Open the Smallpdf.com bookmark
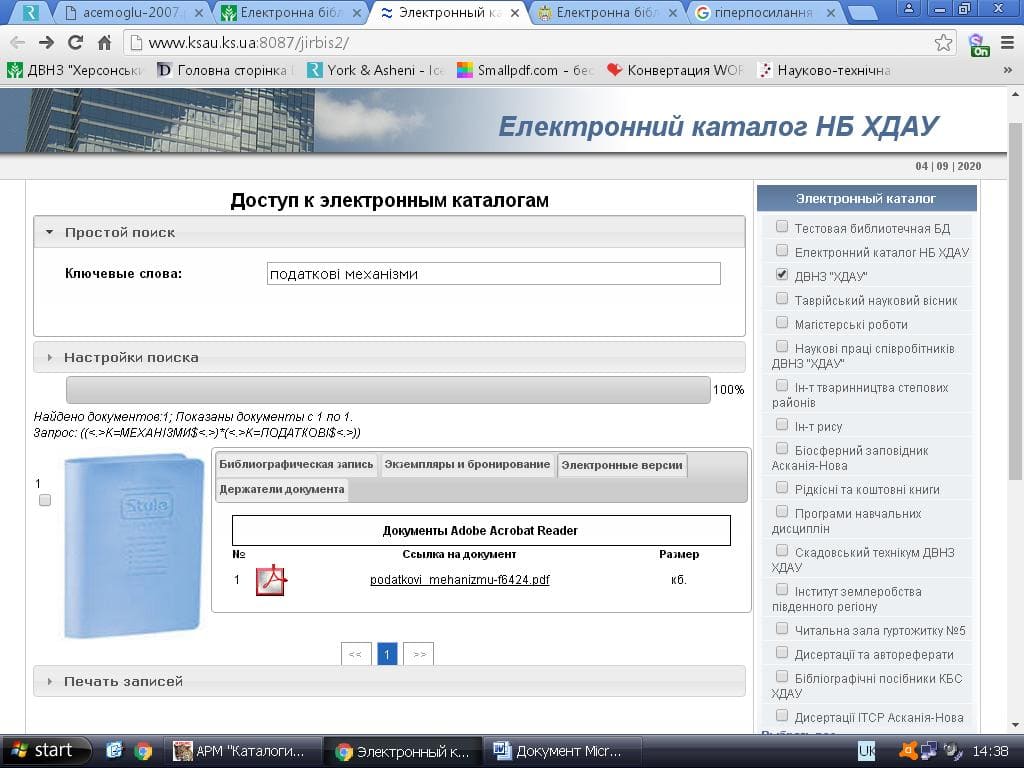Image resolution: width=1024 pixels, height=768 pixels. coord(507,70)
